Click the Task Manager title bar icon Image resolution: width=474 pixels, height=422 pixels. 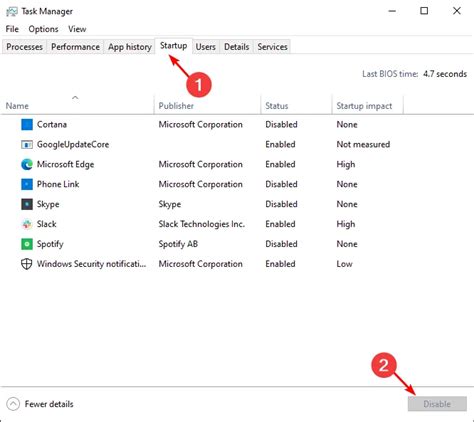[x=12, y=11]
